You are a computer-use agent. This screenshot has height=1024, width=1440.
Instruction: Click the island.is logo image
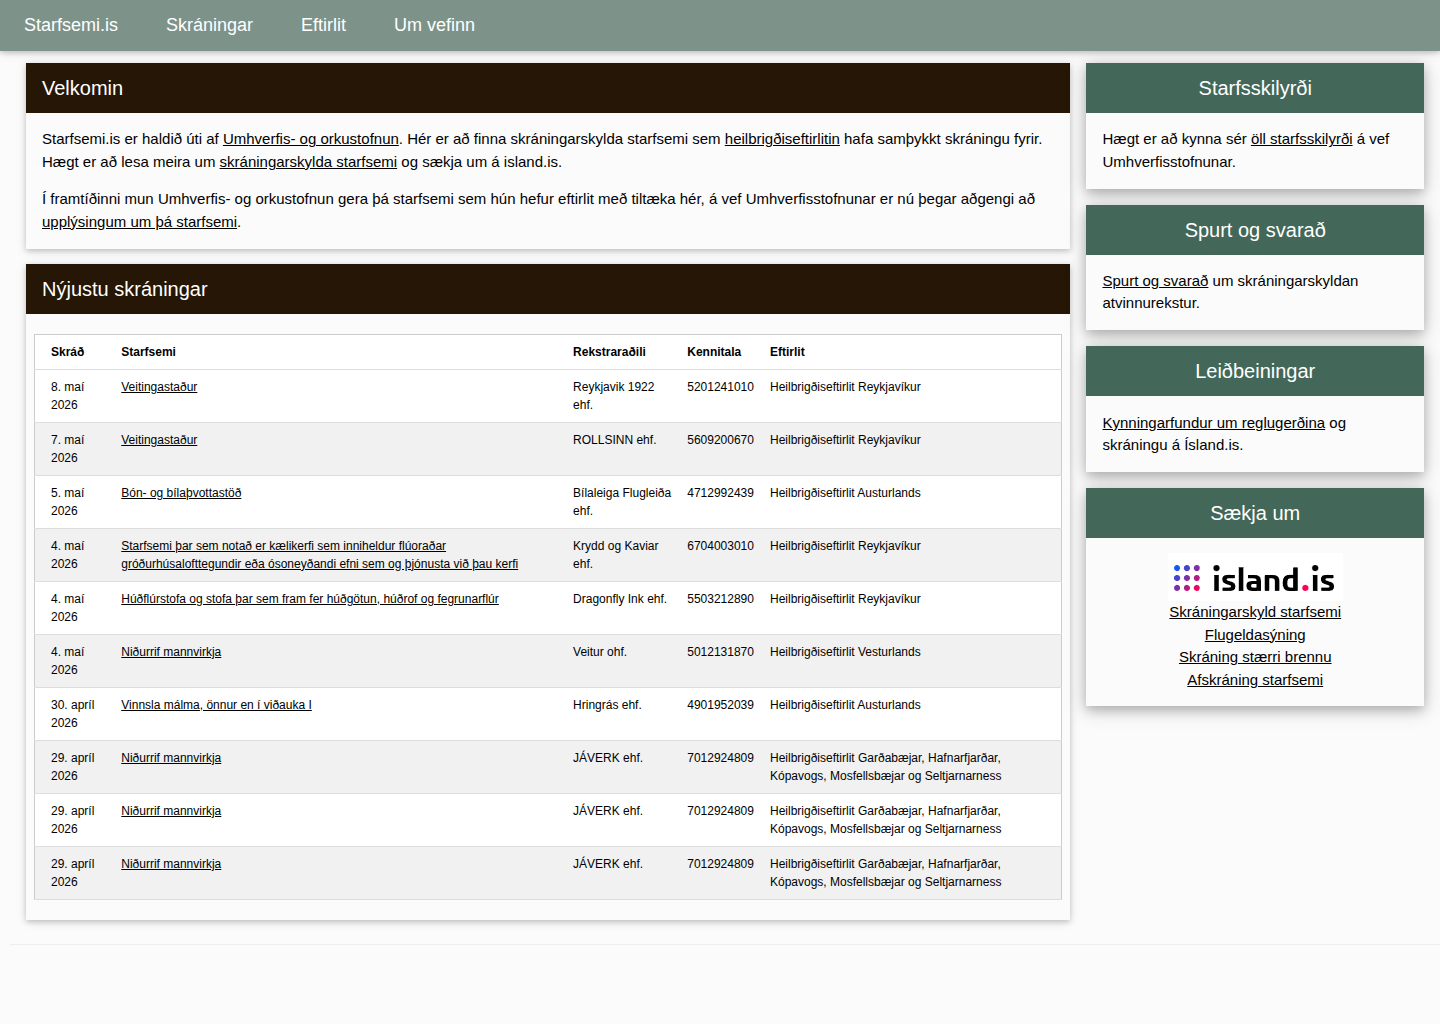pyautogui.click(x=1255, y=578)
